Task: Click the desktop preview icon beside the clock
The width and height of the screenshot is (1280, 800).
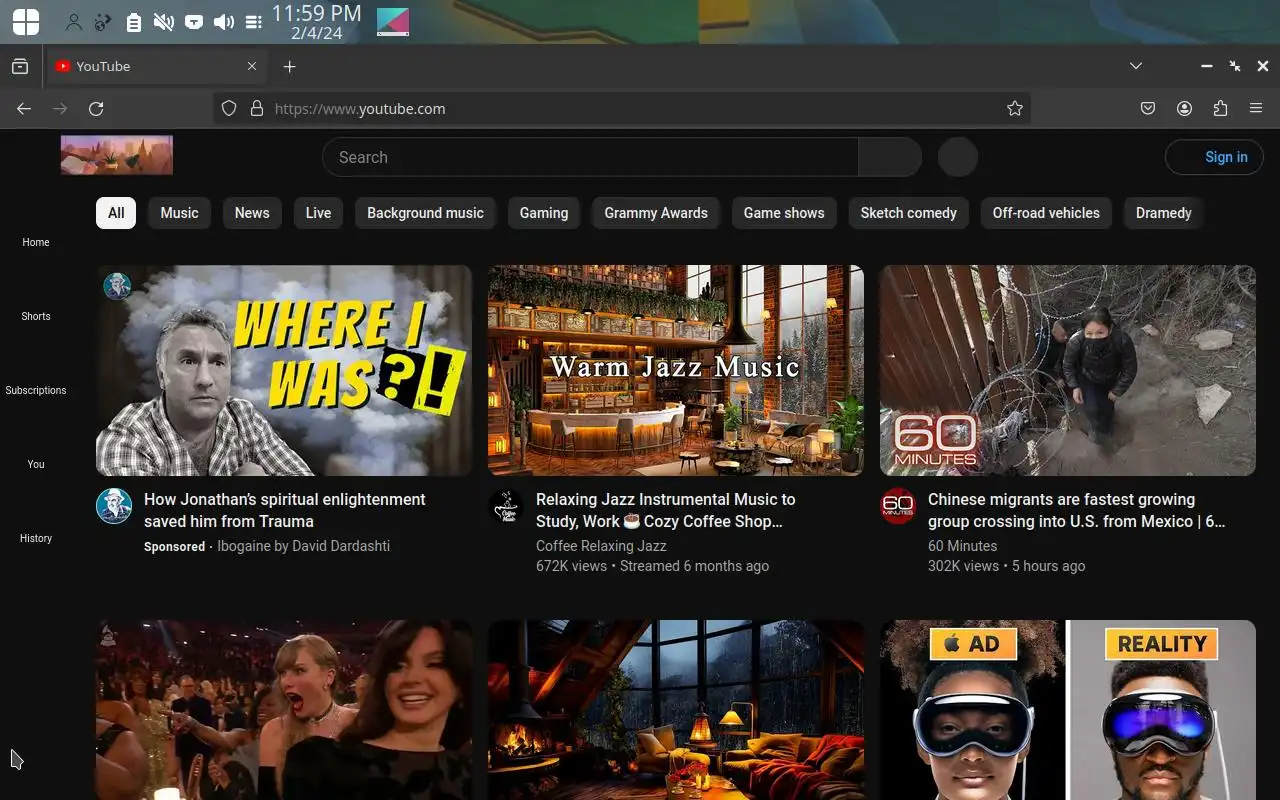Action: tap(393, 22)
